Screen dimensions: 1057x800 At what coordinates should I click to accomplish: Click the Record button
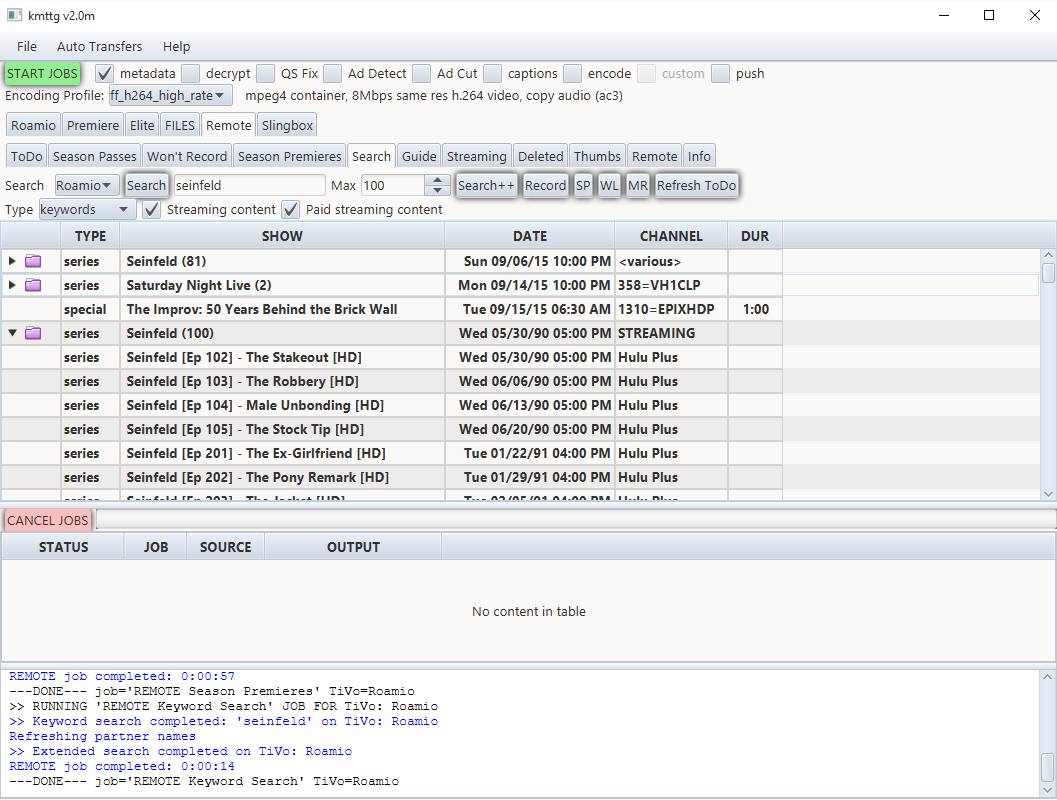[545, 185]
